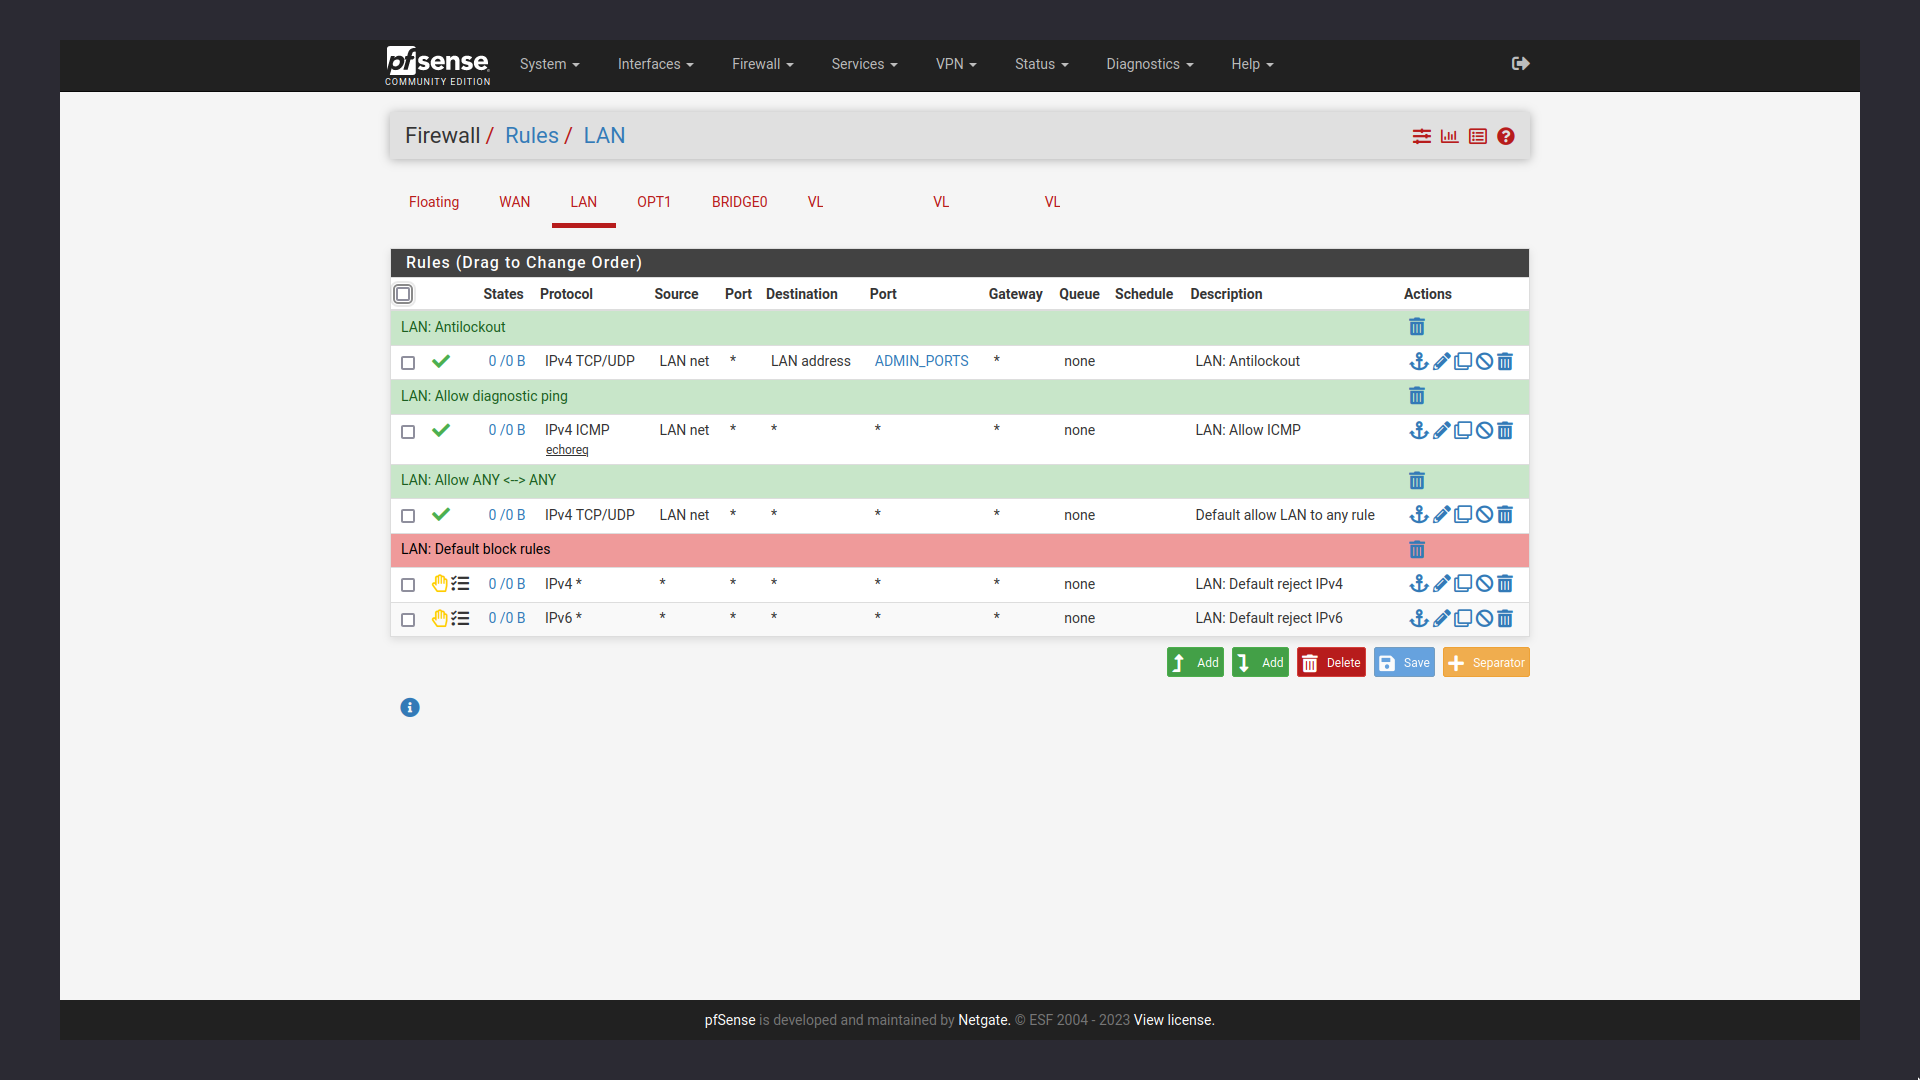The image size is (1920, 1080).
Task: Open the ADMIN_PORTS alias link
Action: [921, 360]
